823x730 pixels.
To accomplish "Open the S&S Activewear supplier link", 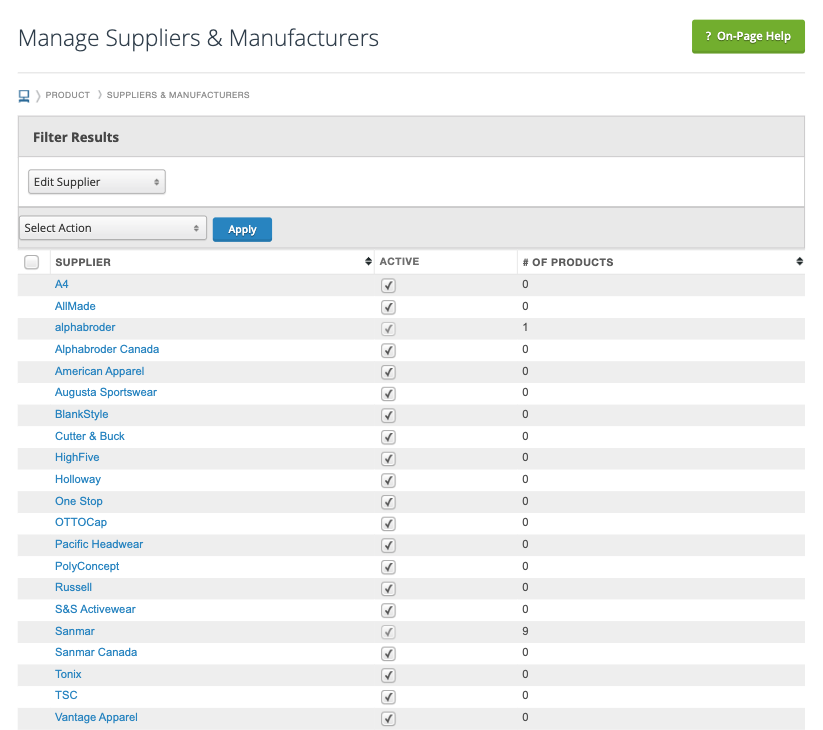I will pyautogui.click(x=95, y=609).
